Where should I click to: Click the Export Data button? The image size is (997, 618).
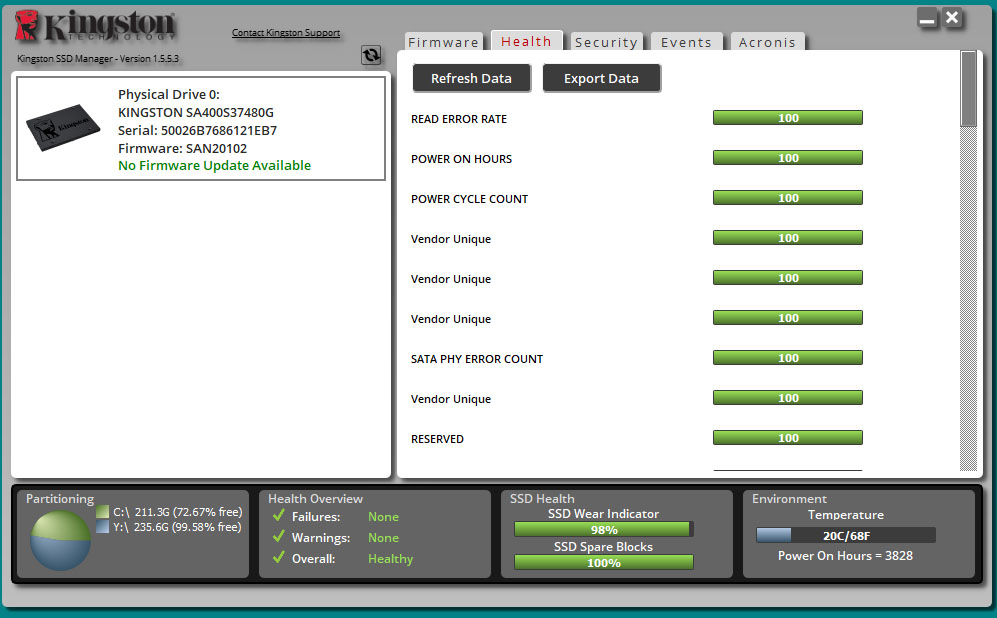[x=601, y=78]
